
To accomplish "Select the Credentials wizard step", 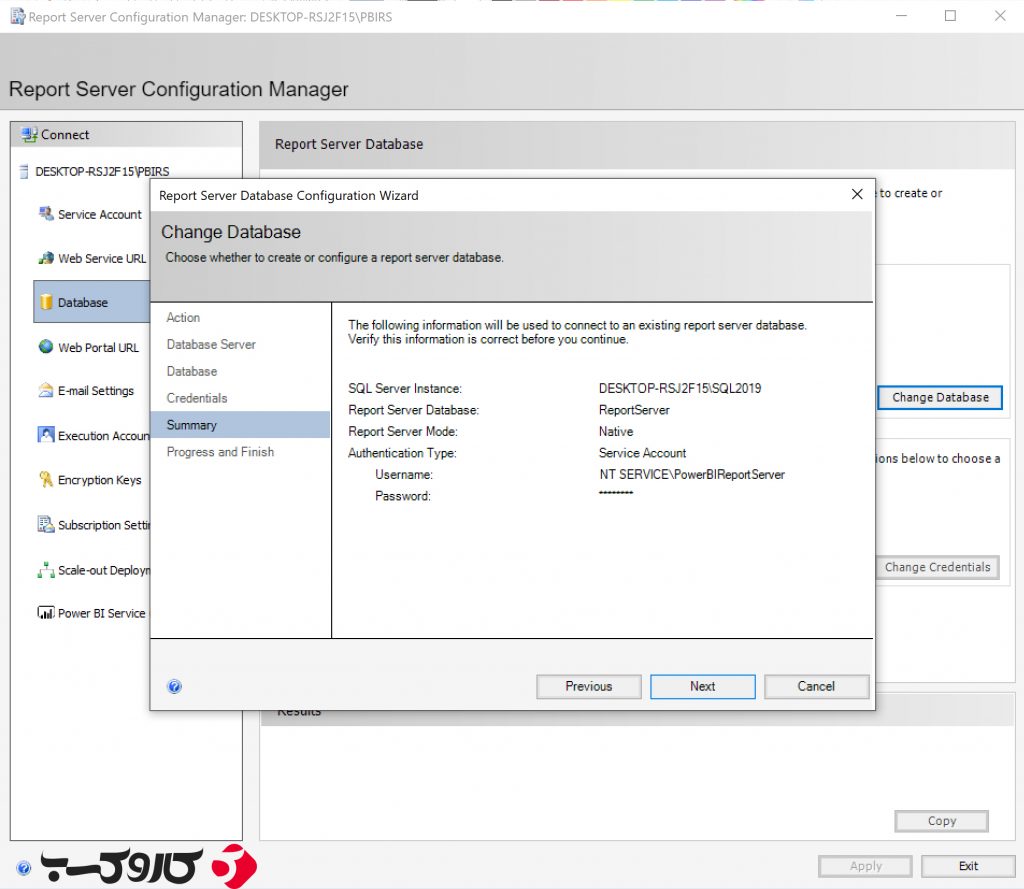I will coord(196,397).
